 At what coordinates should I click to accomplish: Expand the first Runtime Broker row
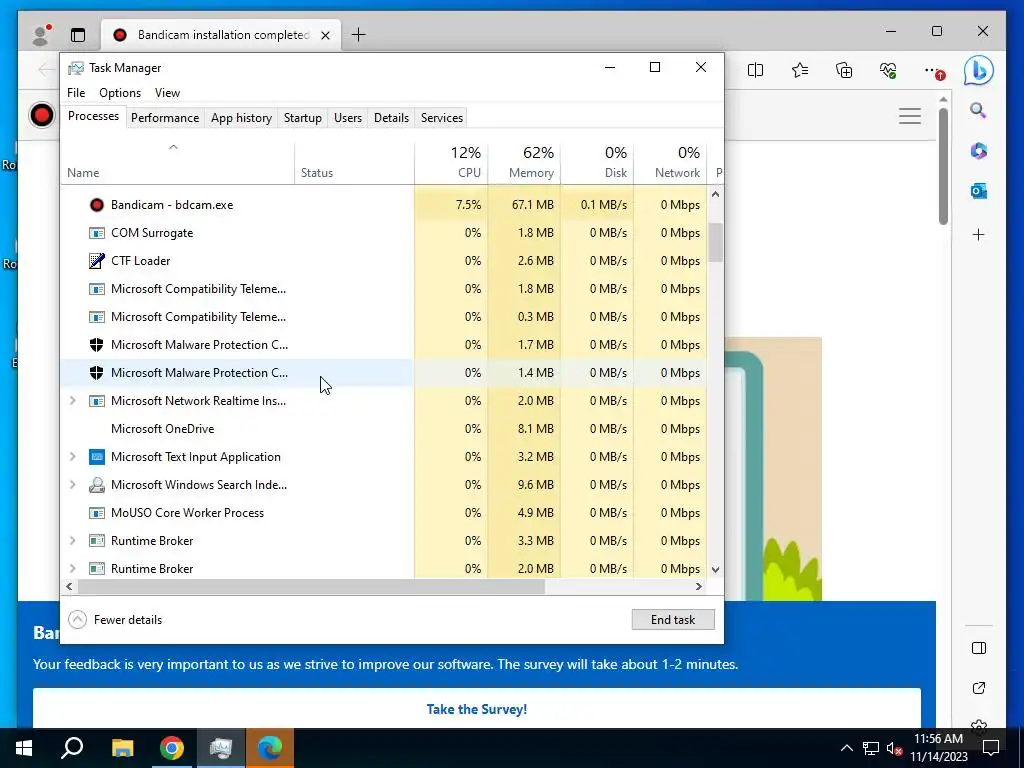[x=72, y=541]
